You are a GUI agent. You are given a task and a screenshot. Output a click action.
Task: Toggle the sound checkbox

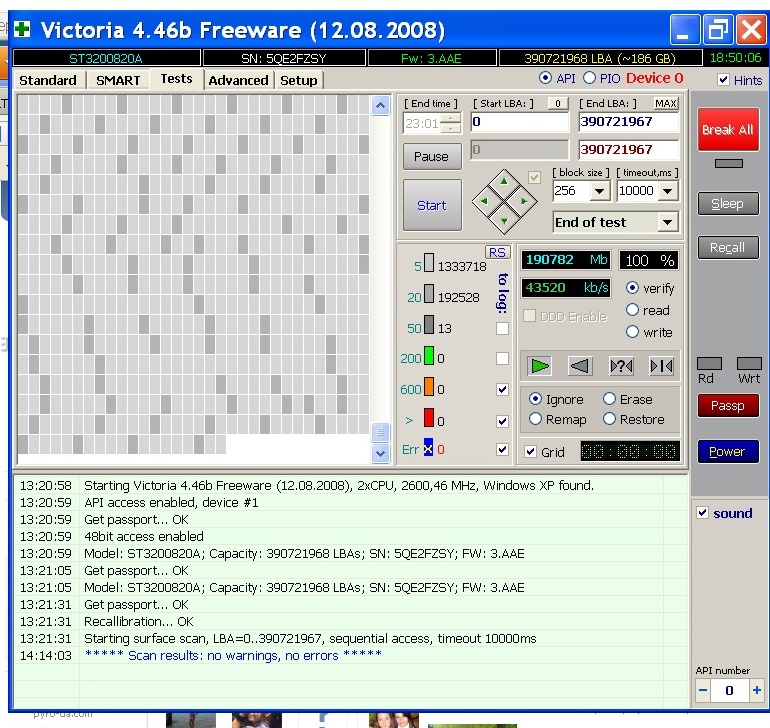(702, 513)
